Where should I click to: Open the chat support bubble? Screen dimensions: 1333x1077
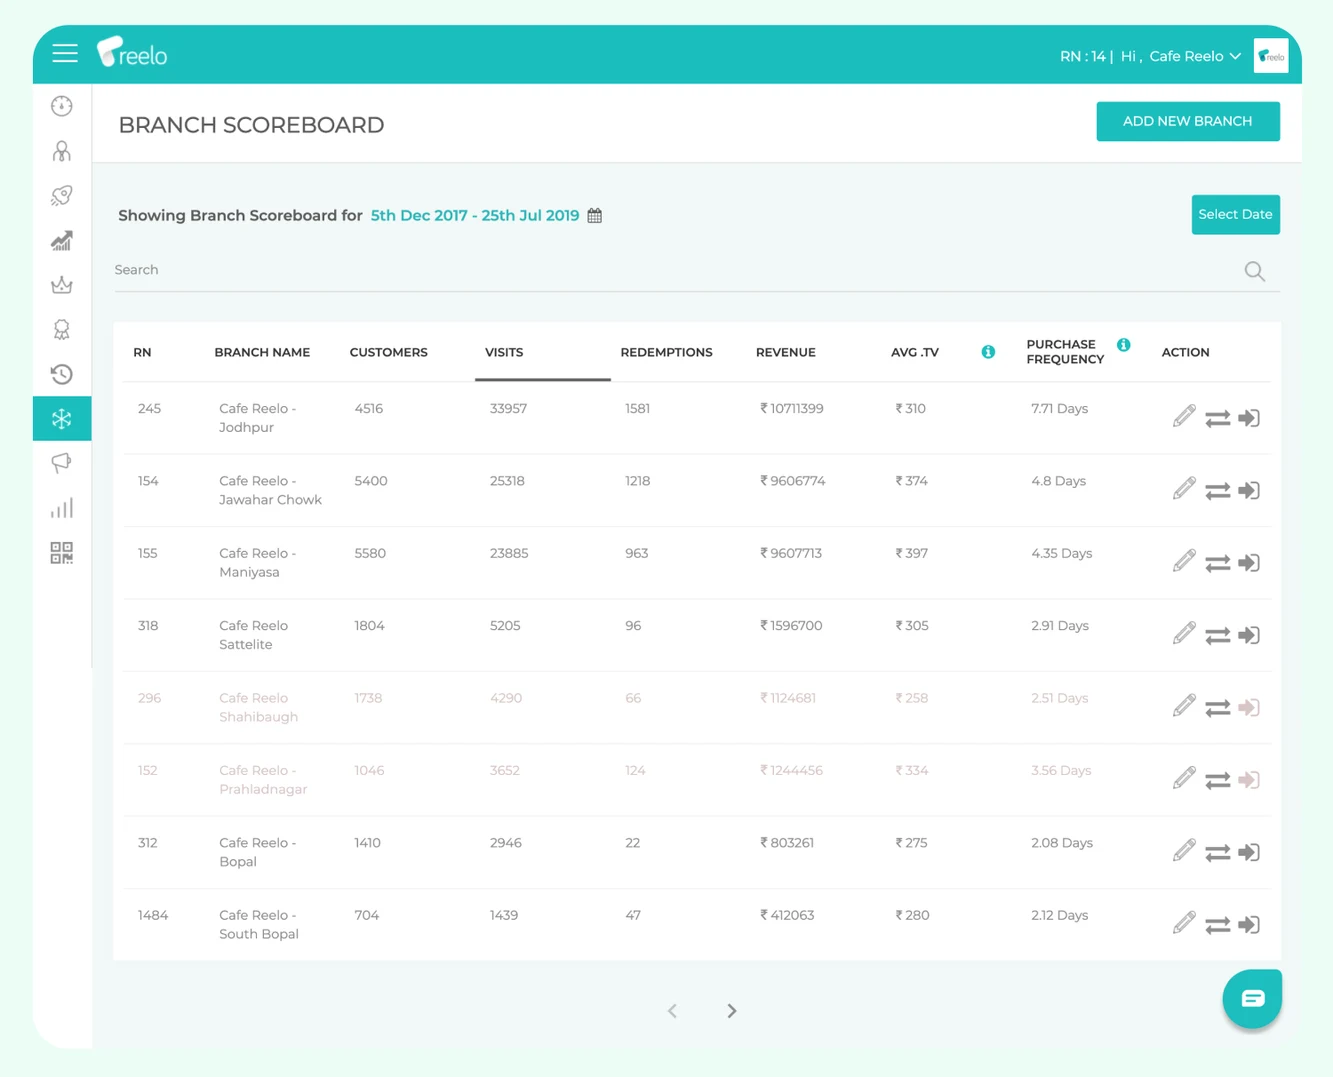[x=1252, y=998]
